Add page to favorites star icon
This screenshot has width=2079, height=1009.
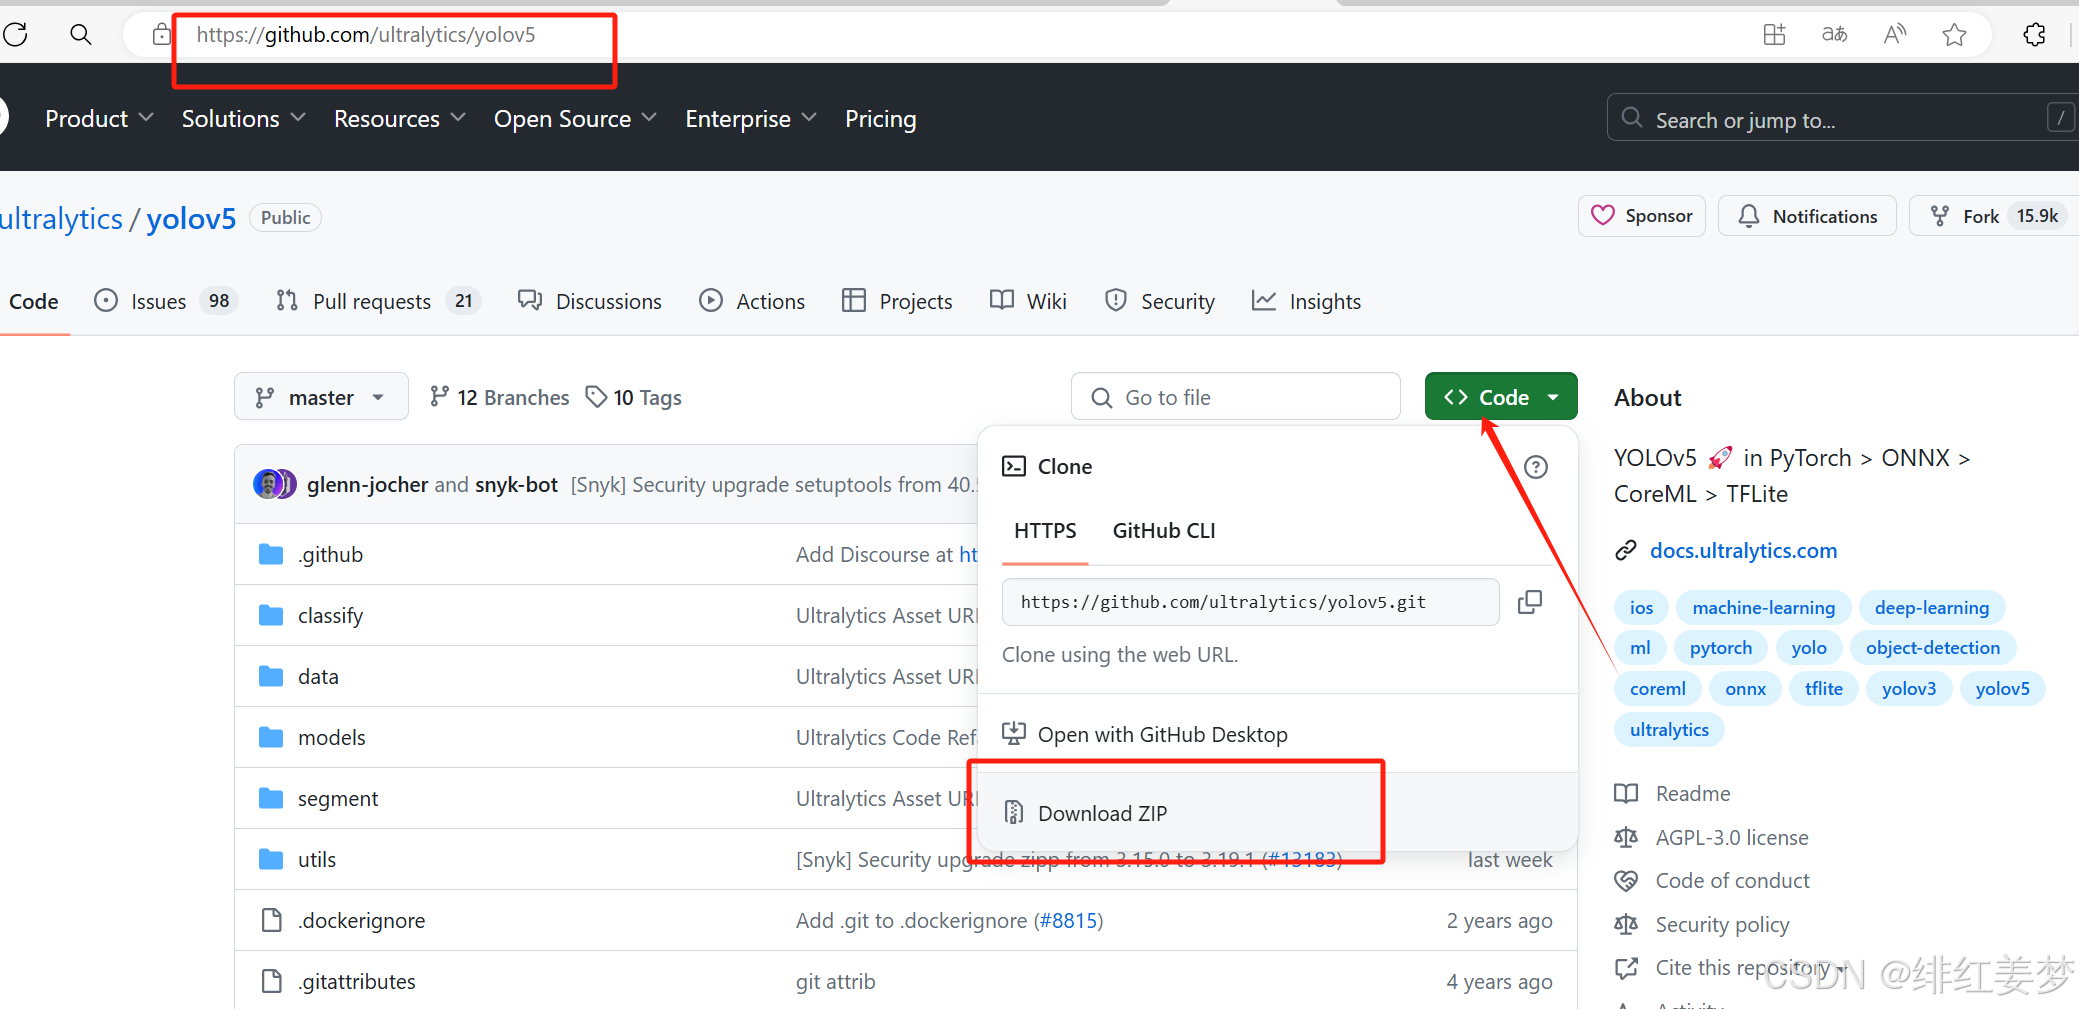(1954, 35)
